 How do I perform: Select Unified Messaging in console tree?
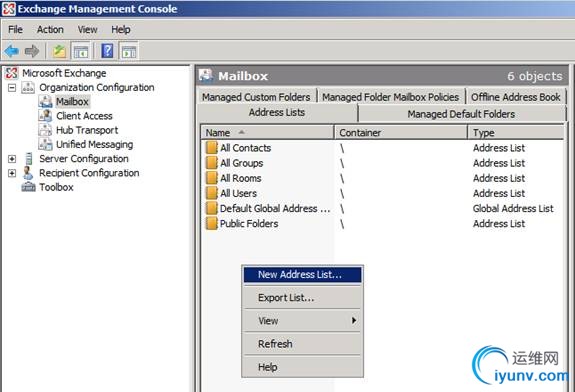[x=95, y=144]
